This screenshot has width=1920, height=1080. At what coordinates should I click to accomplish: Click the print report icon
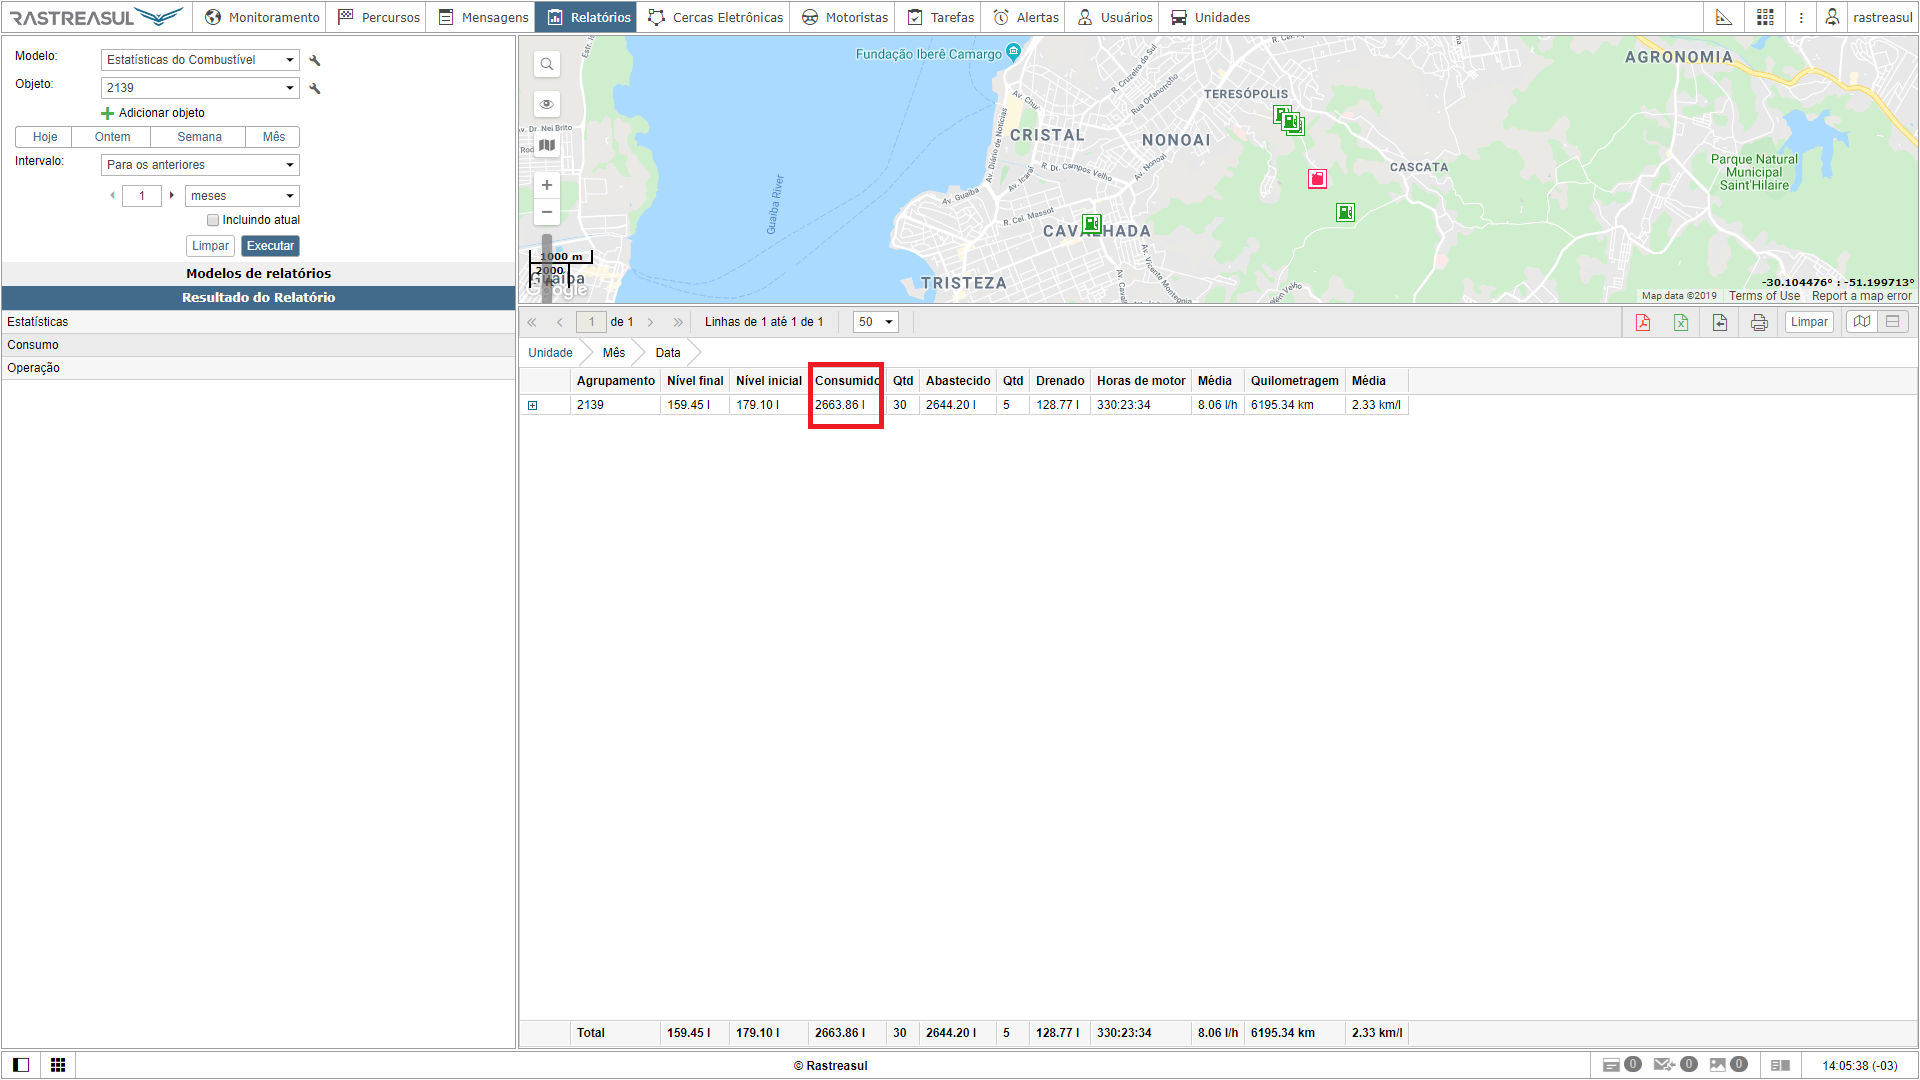tap(1759, 322)
